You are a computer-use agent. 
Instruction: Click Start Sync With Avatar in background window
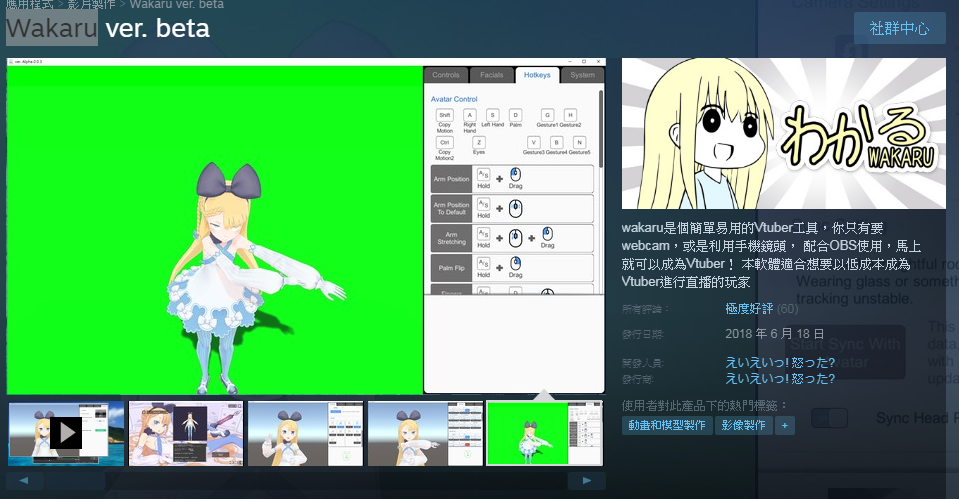pos(845,352)
